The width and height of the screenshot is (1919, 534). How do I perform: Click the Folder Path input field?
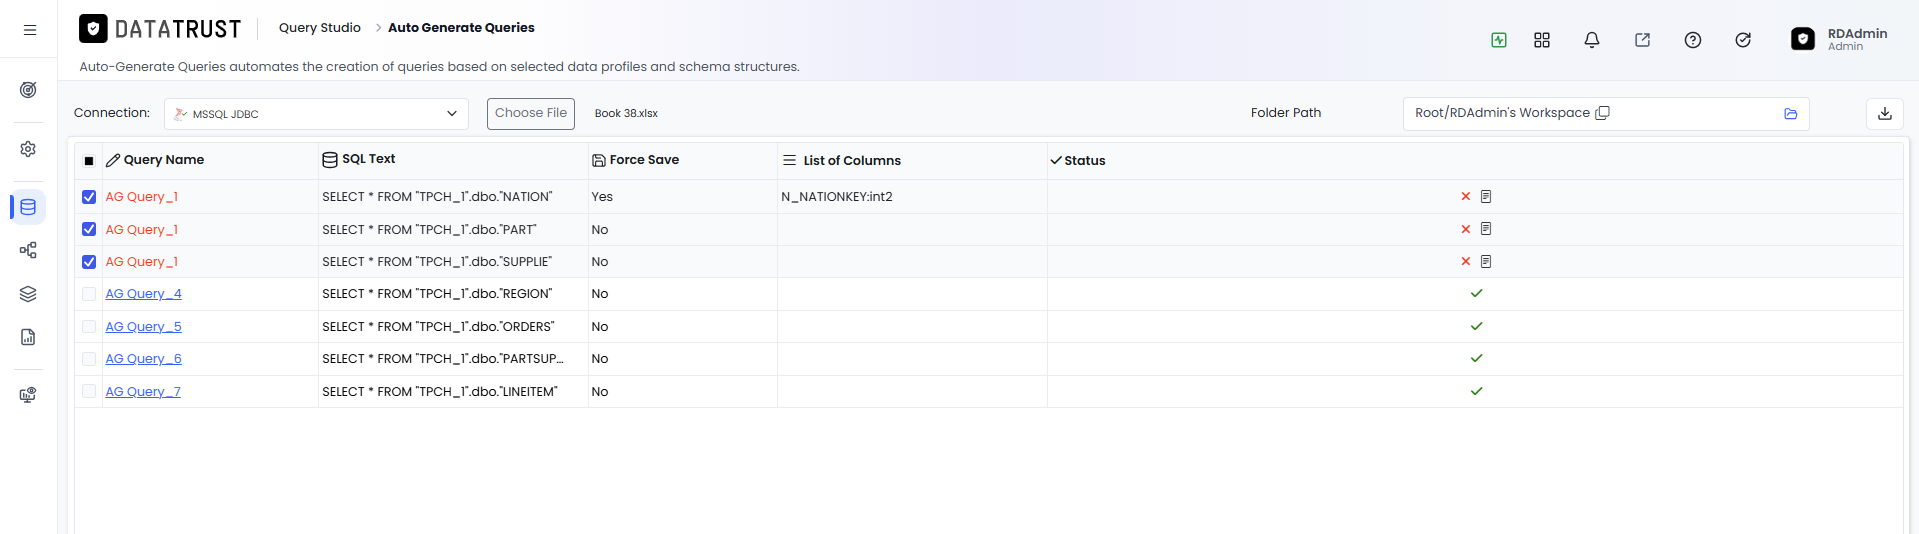point(1606,114)
